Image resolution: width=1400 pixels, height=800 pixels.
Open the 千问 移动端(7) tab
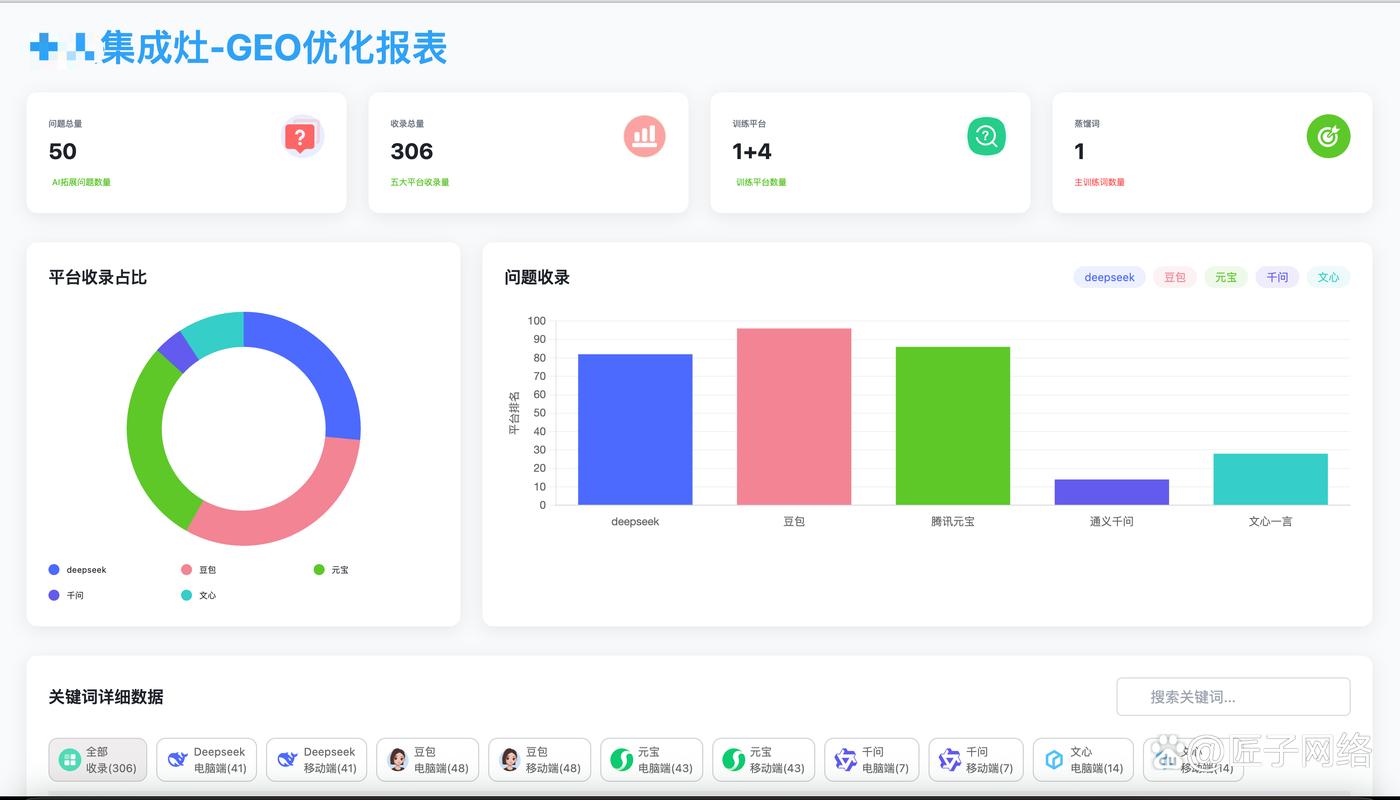pyautogui.click(x=976, y=760)
